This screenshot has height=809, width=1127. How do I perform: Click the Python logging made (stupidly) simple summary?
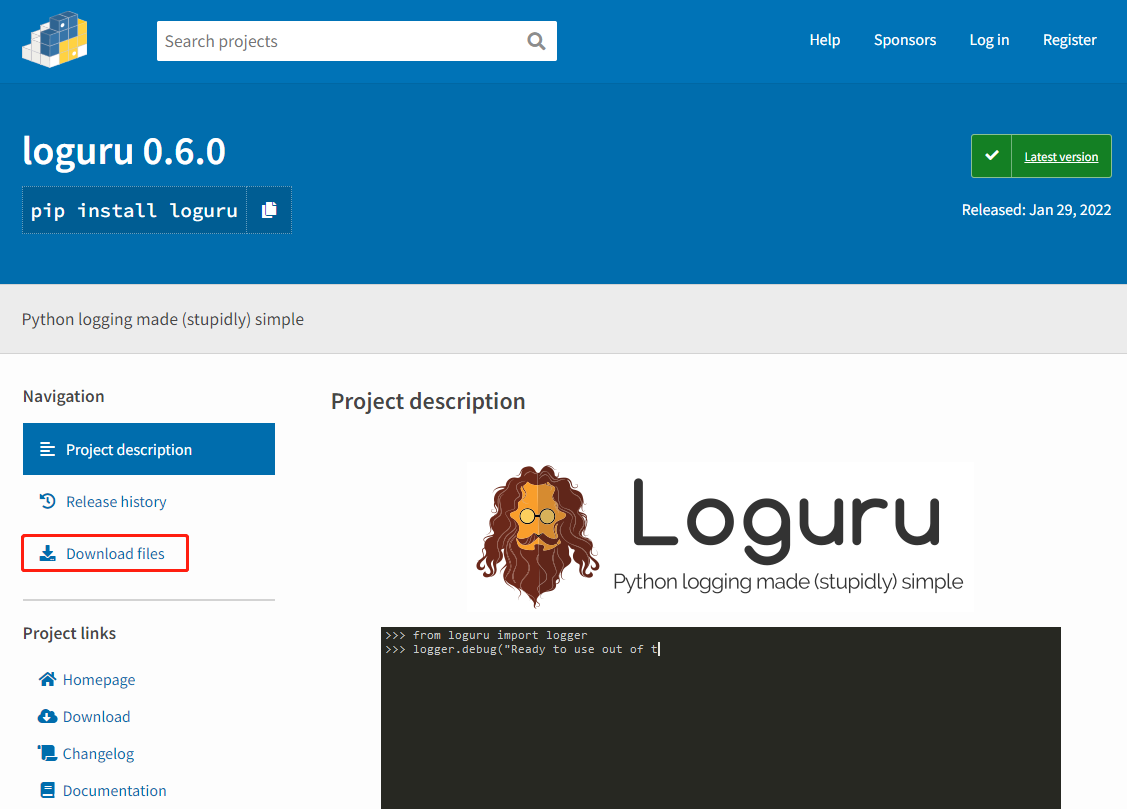[x=163, y=319]
